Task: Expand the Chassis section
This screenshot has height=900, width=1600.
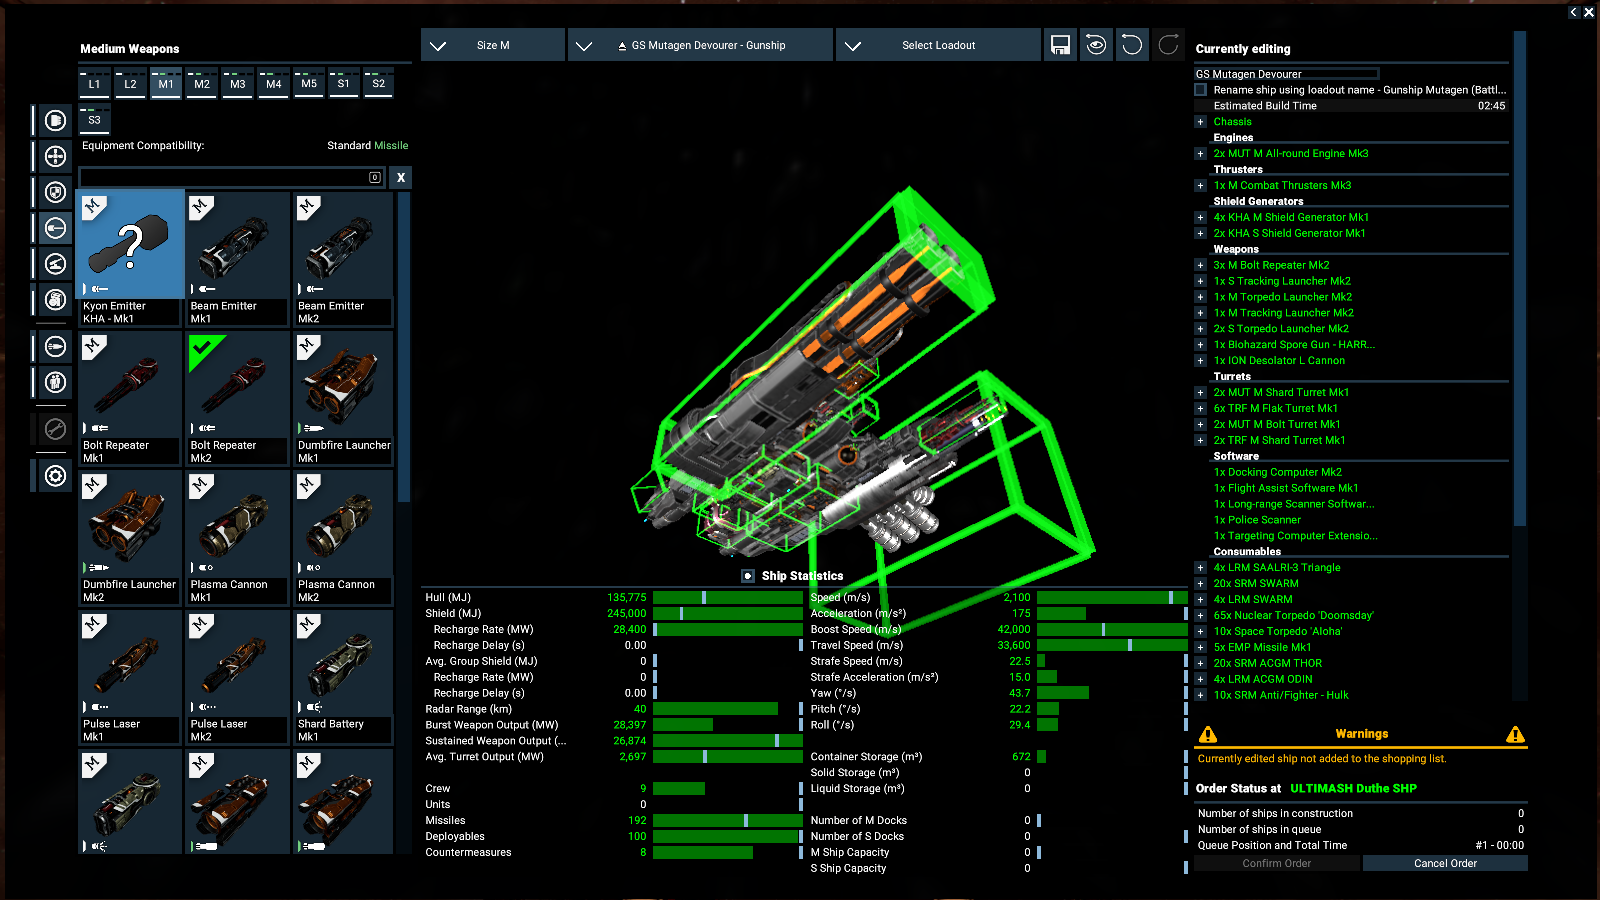Action: 1200,122
